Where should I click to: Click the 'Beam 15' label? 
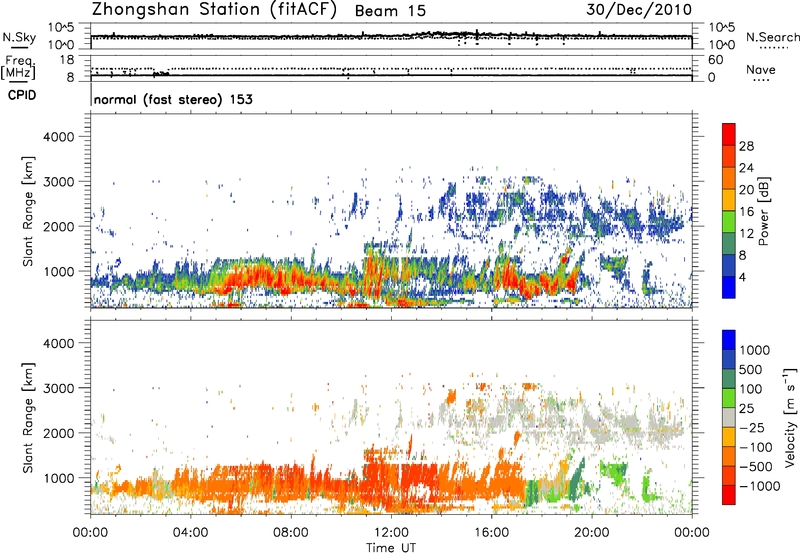[390, 11]
